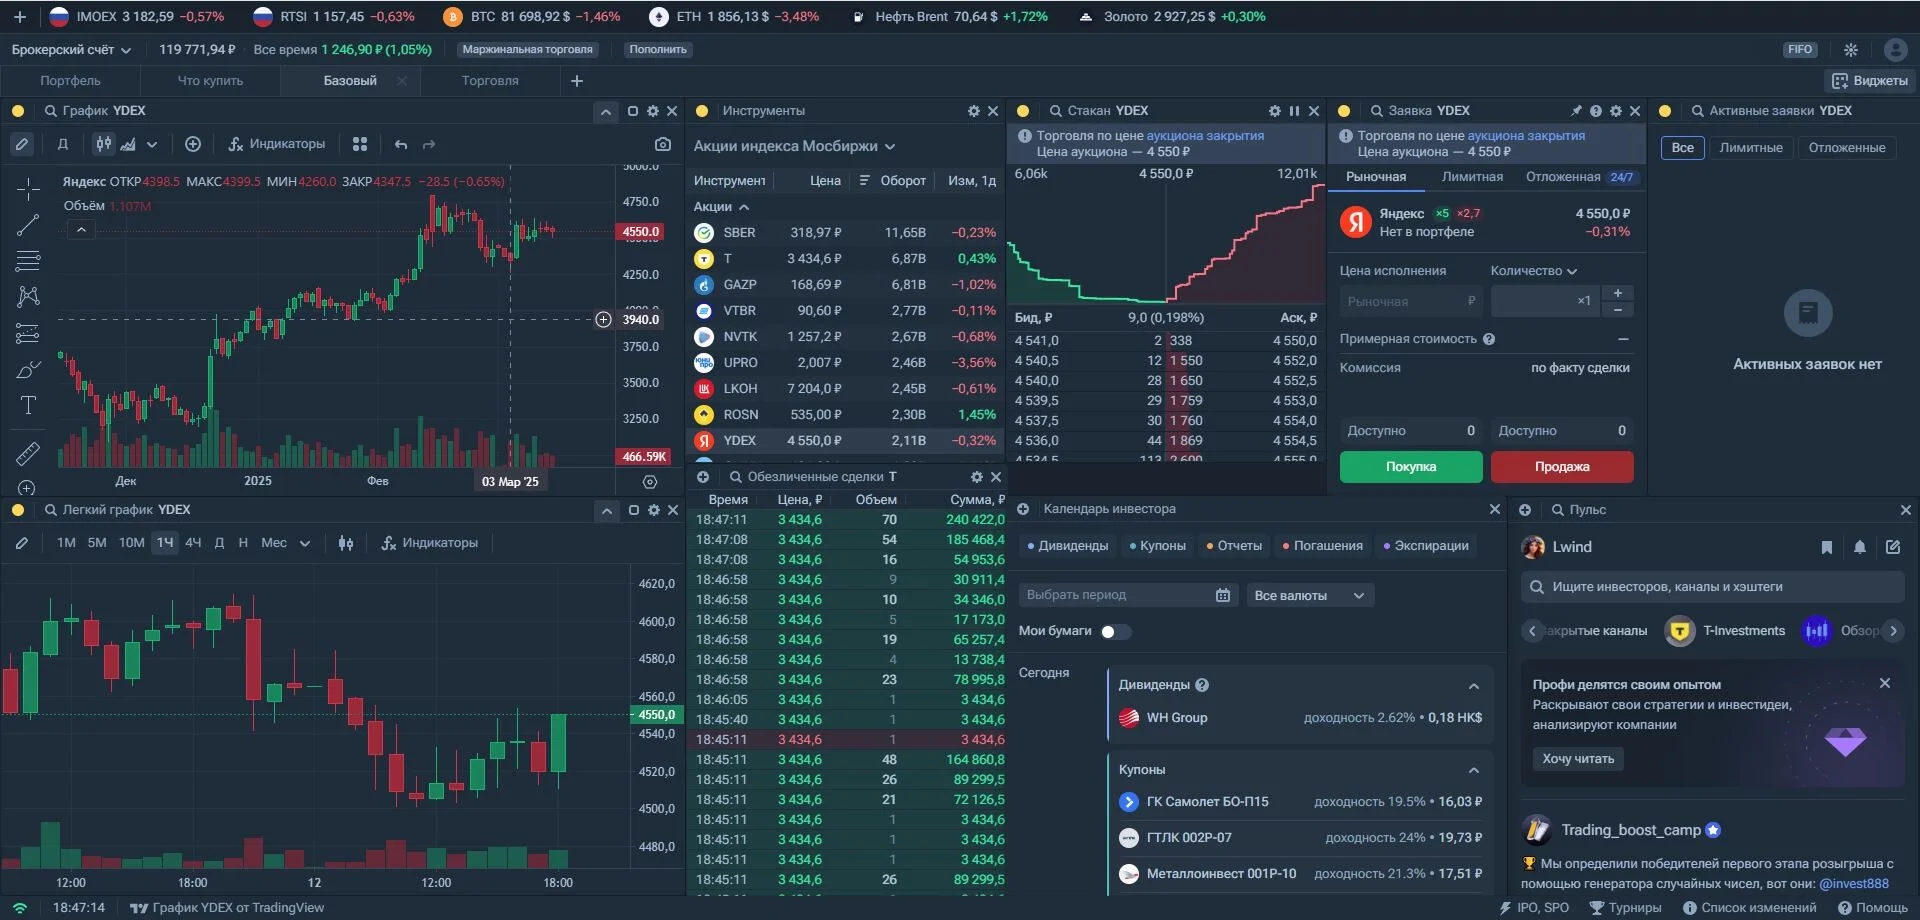Open the Виджеты panel
The image size is (1920, 920).
click(1869, 81)
